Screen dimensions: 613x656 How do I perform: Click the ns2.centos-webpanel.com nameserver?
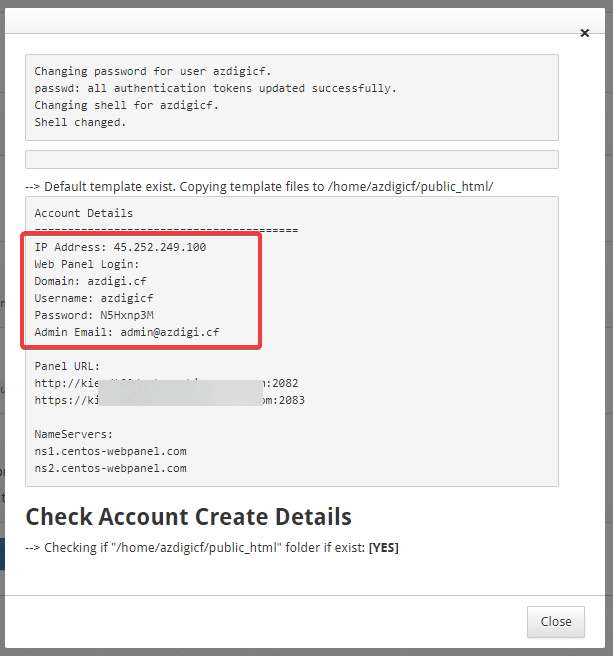coord(110,468)
